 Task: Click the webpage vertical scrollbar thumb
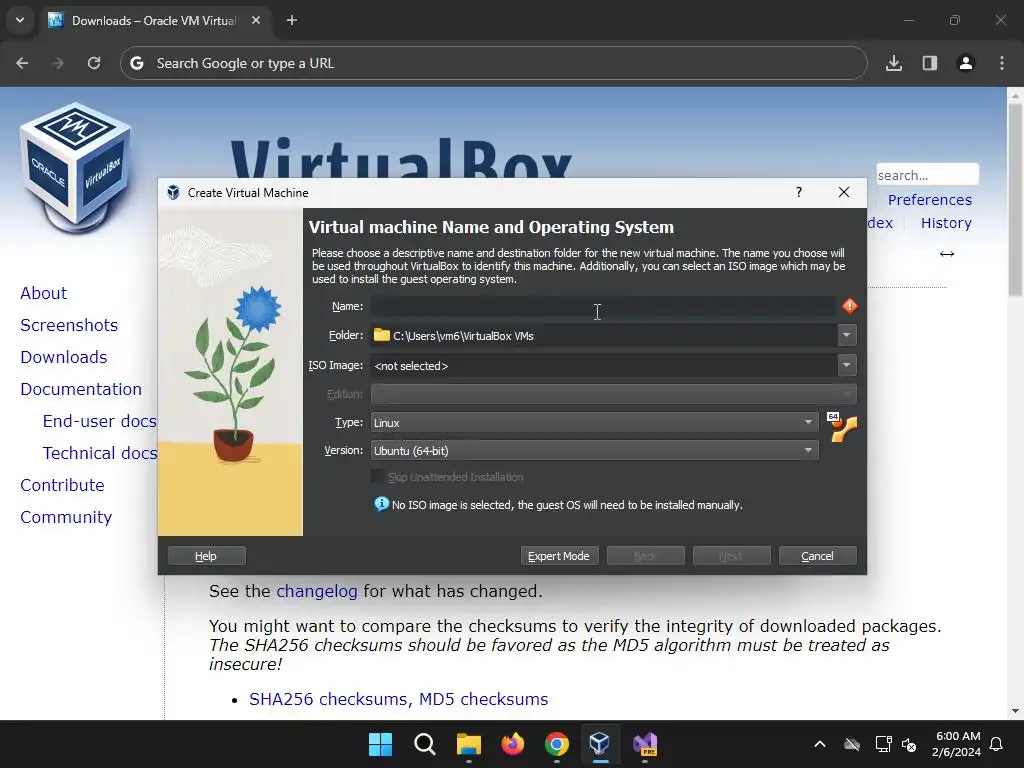tap(1015, 199)
